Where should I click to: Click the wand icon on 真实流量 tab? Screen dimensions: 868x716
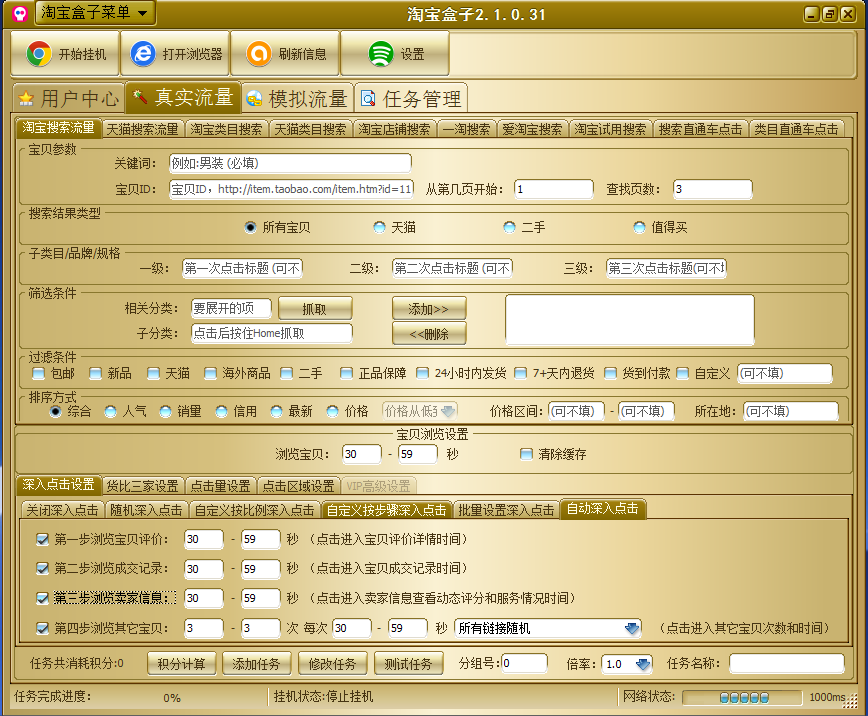click(x=140, y=97)
